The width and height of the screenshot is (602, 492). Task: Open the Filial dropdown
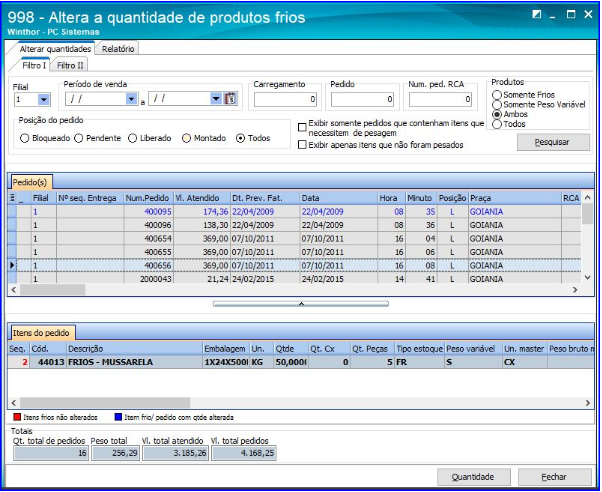44,100
